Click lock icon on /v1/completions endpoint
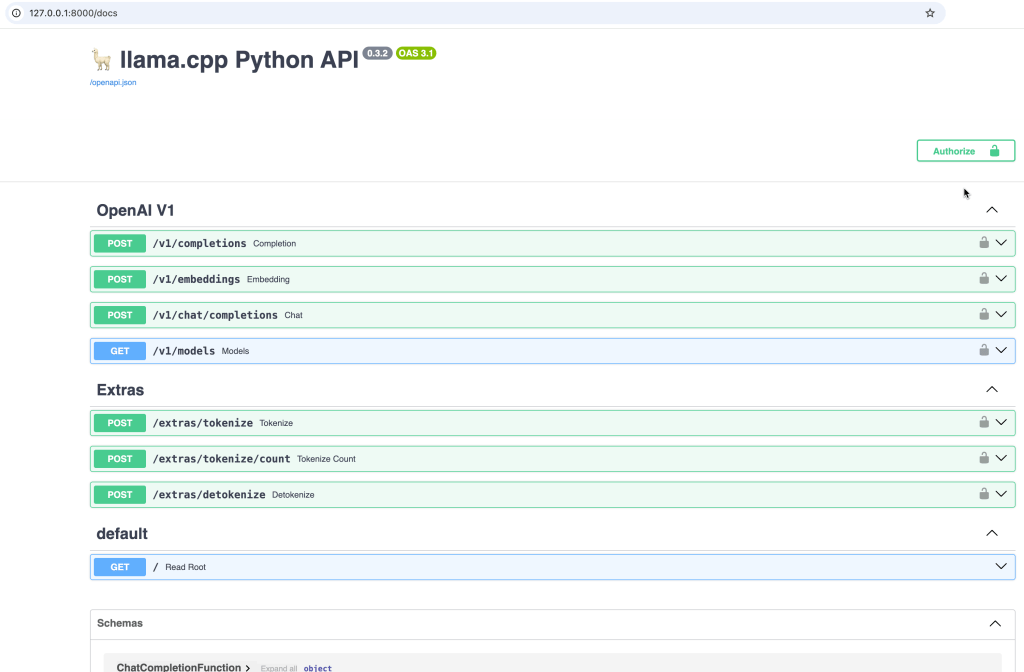 coord(984,242)
